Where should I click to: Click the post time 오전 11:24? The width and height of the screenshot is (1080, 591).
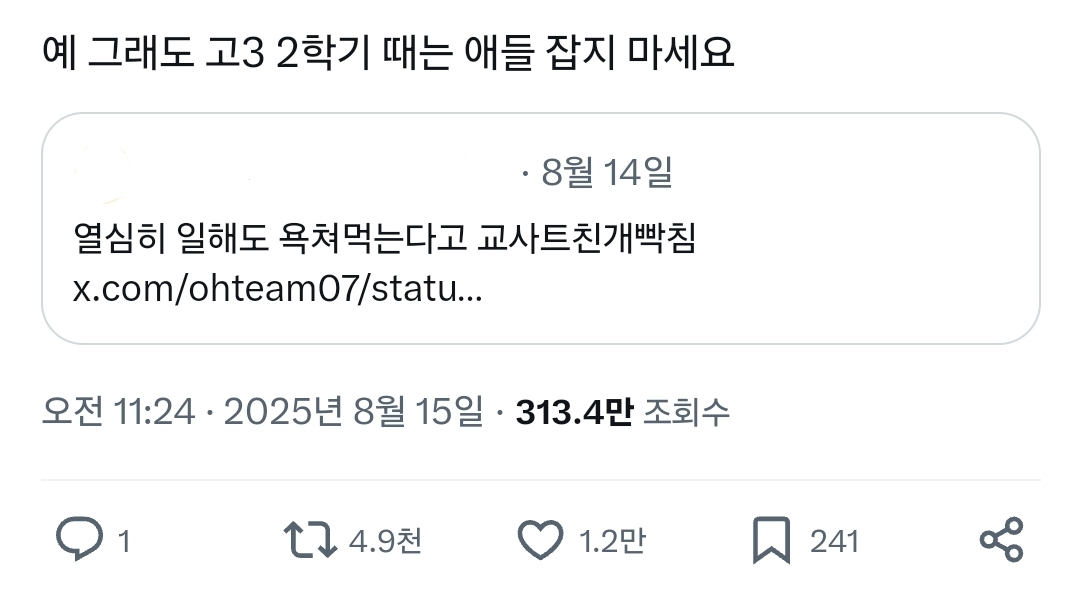(118, 412)
